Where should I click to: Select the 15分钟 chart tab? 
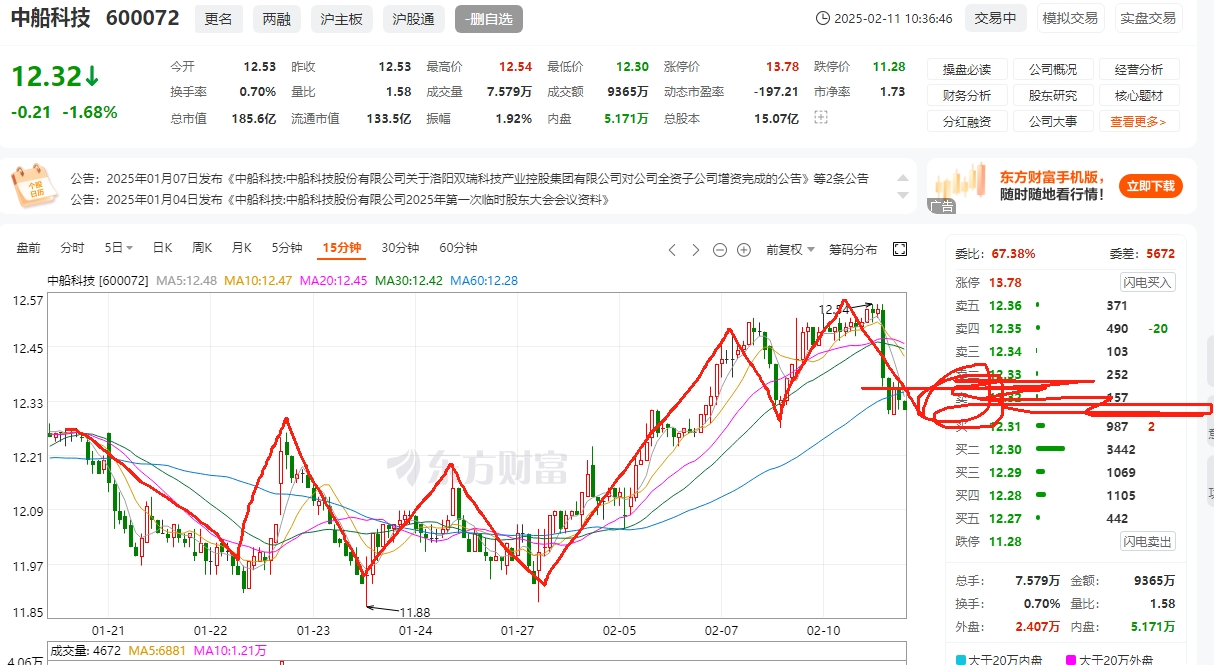pyautogui.click(x=341, y=248)
